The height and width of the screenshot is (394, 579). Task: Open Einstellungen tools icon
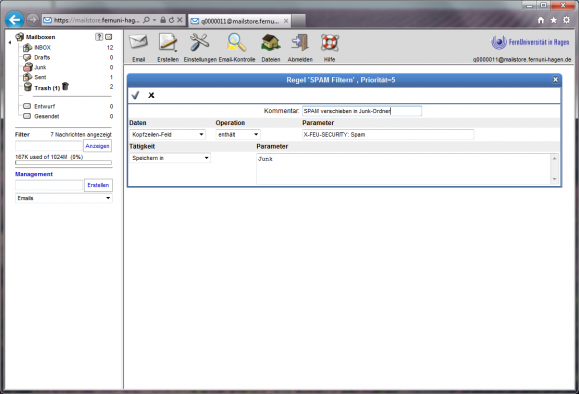click(199, 43)
